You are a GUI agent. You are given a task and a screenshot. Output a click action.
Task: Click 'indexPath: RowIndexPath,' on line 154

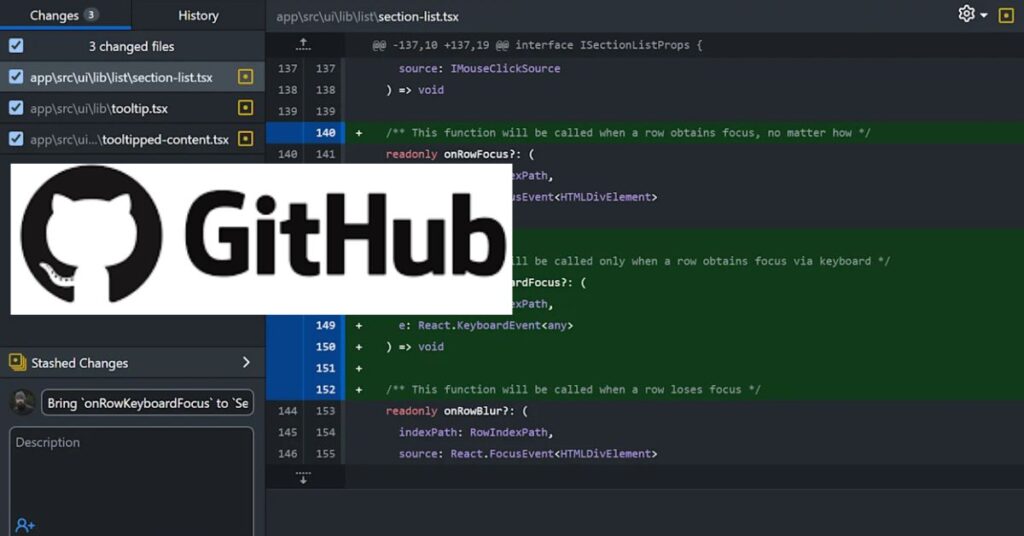click(x=476, y=432)
